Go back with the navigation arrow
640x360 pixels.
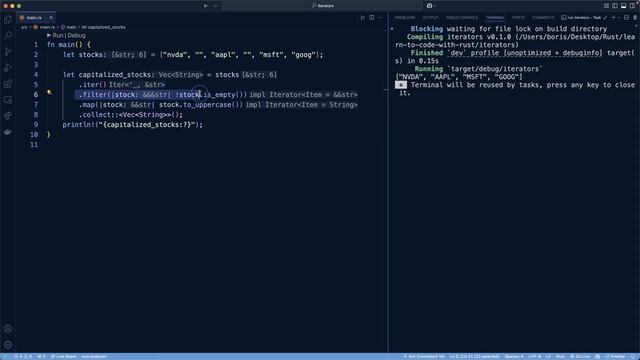pyautogui.click(x=206, y=6)
